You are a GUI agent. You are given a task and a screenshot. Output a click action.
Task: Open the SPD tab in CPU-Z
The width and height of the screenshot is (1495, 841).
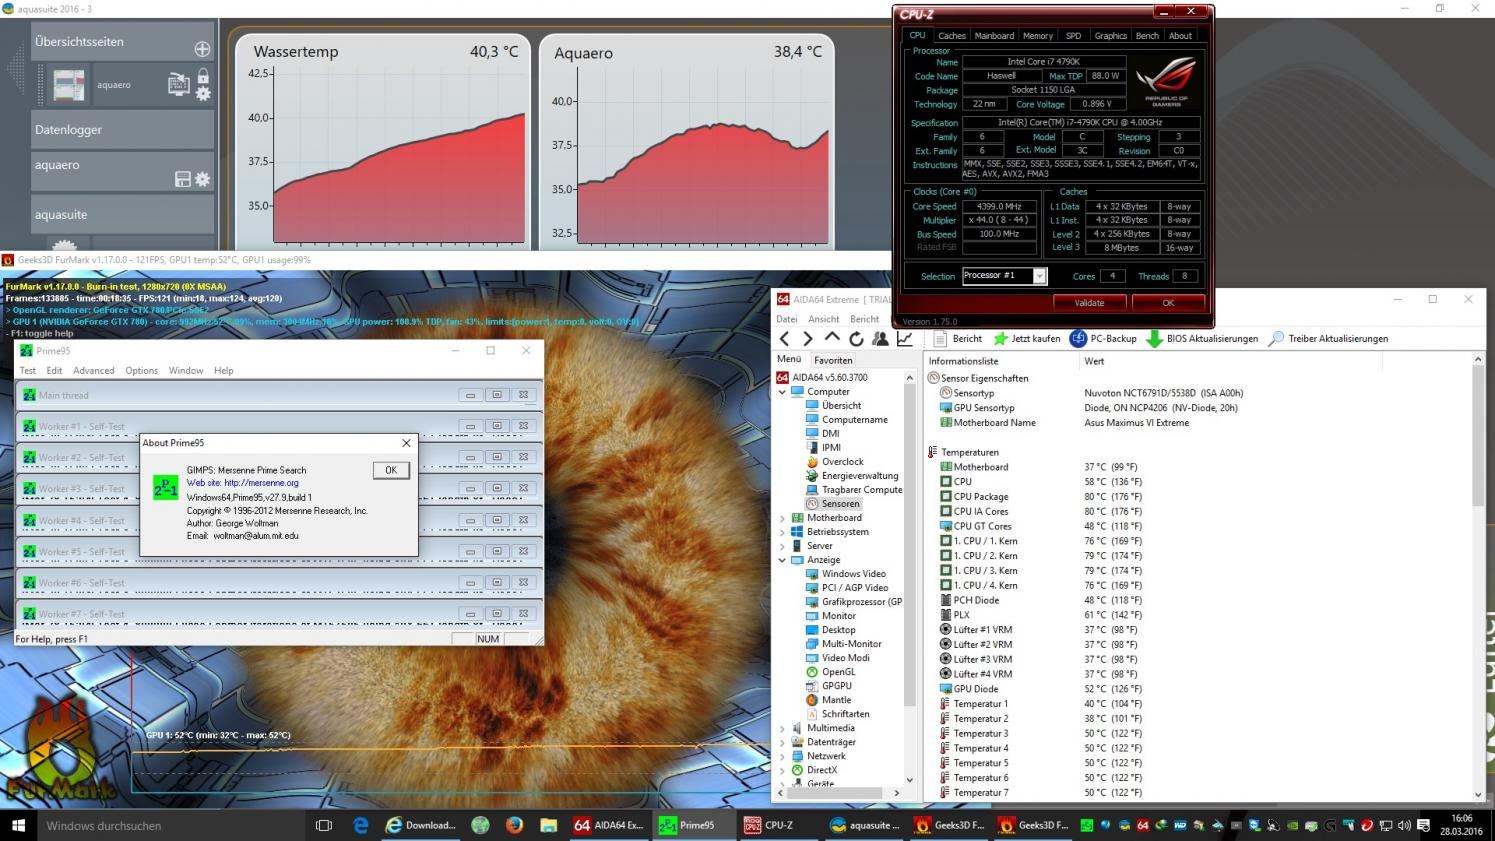(x=1073, y=36)
